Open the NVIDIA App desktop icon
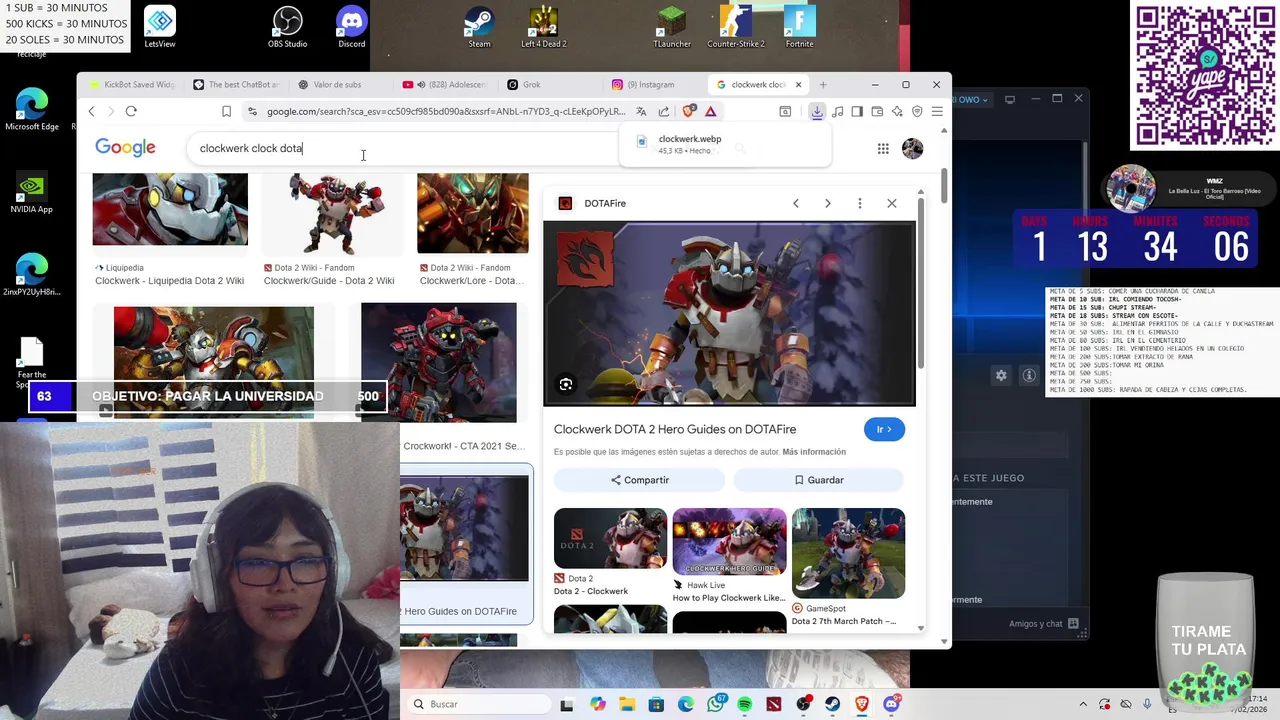 (32, 192)
